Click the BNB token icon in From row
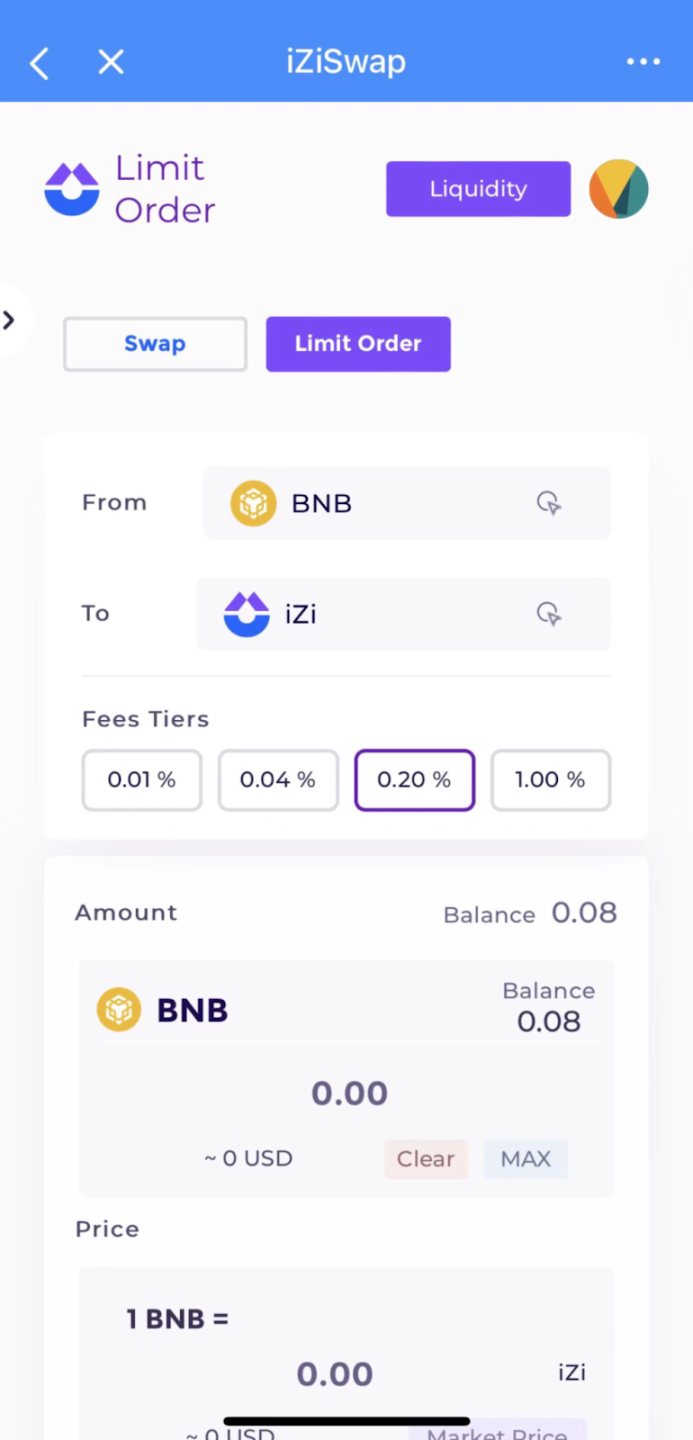The width and height of the screenshot is (693, 1440). pos(253,503)
